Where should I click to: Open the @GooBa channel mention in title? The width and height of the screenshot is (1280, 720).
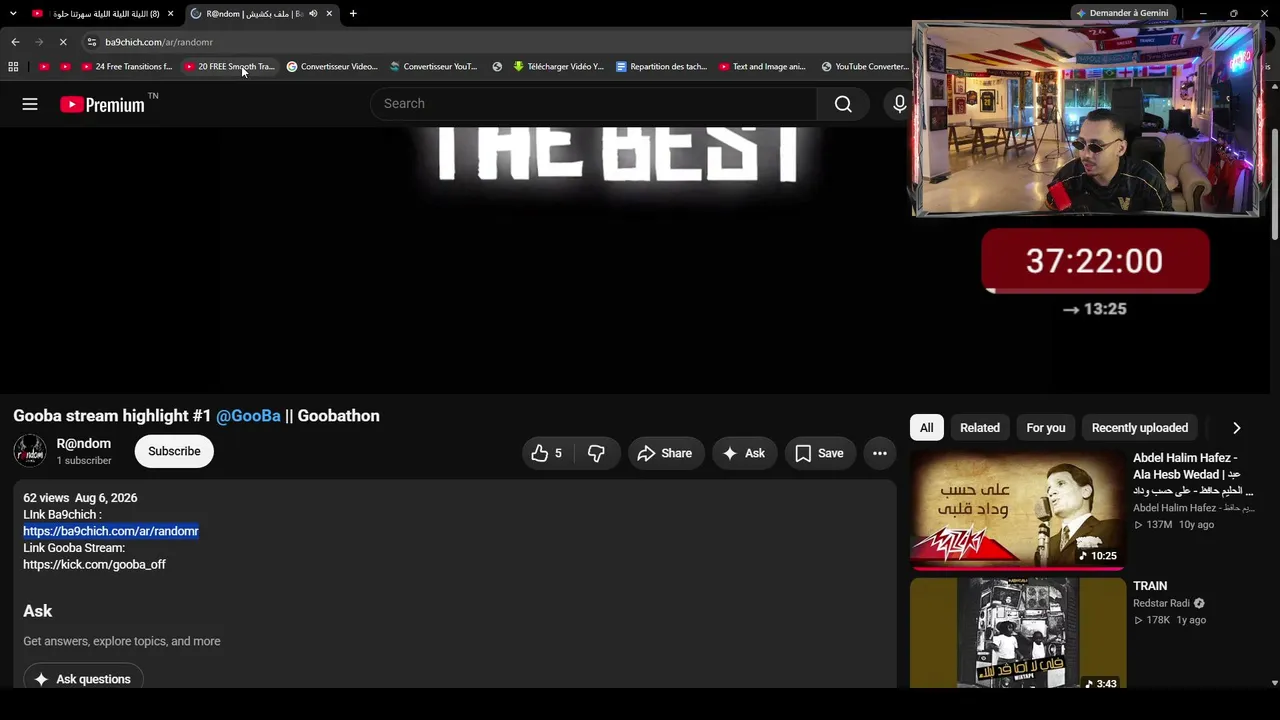pos(248,416)
